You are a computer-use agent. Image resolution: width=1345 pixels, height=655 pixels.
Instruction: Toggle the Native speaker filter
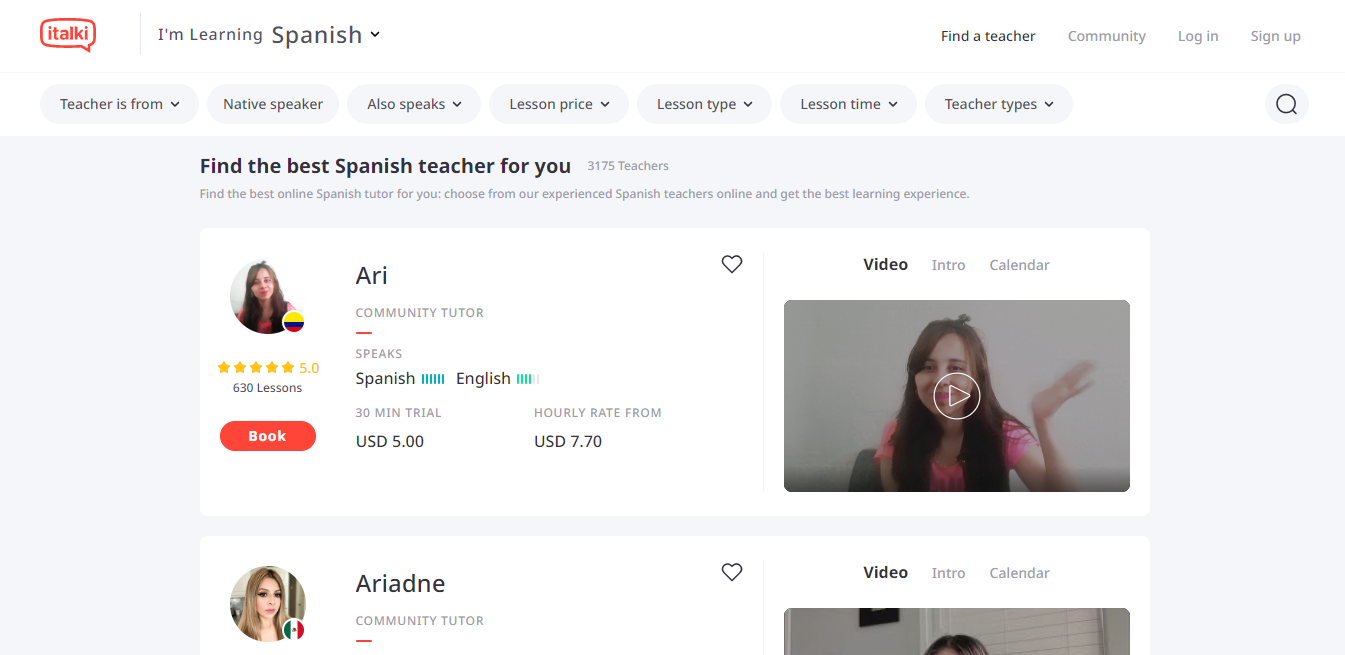point(273,104)
